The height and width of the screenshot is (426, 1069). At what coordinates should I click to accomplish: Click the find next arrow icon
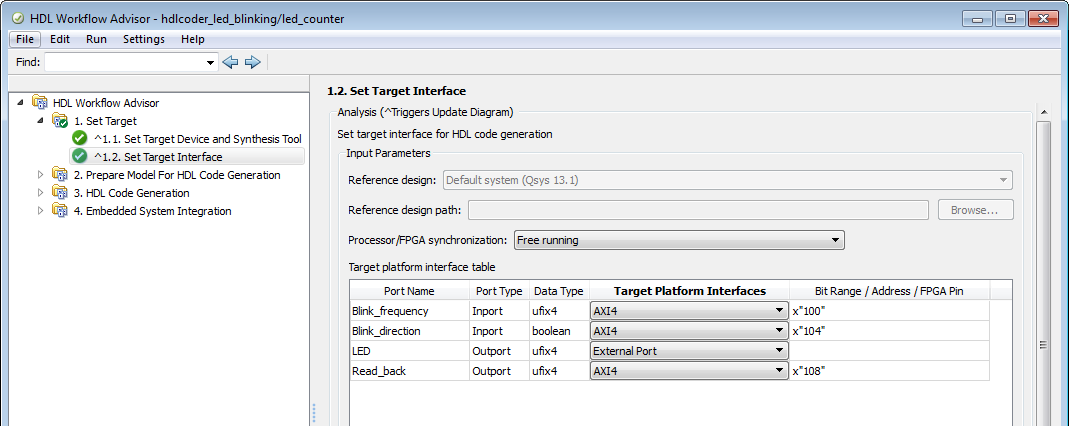[252, 62]
